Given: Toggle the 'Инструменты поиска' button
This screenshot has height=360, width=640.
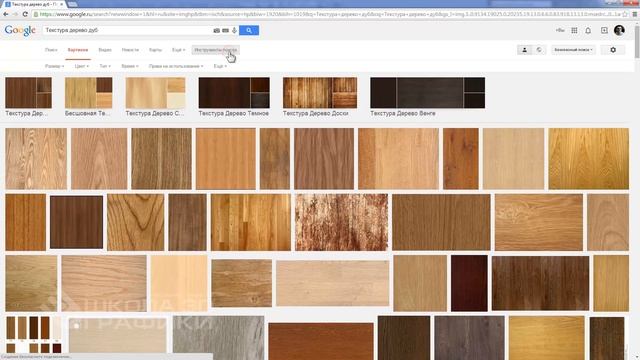Looking at the screenshot, I should coord(216,50).
